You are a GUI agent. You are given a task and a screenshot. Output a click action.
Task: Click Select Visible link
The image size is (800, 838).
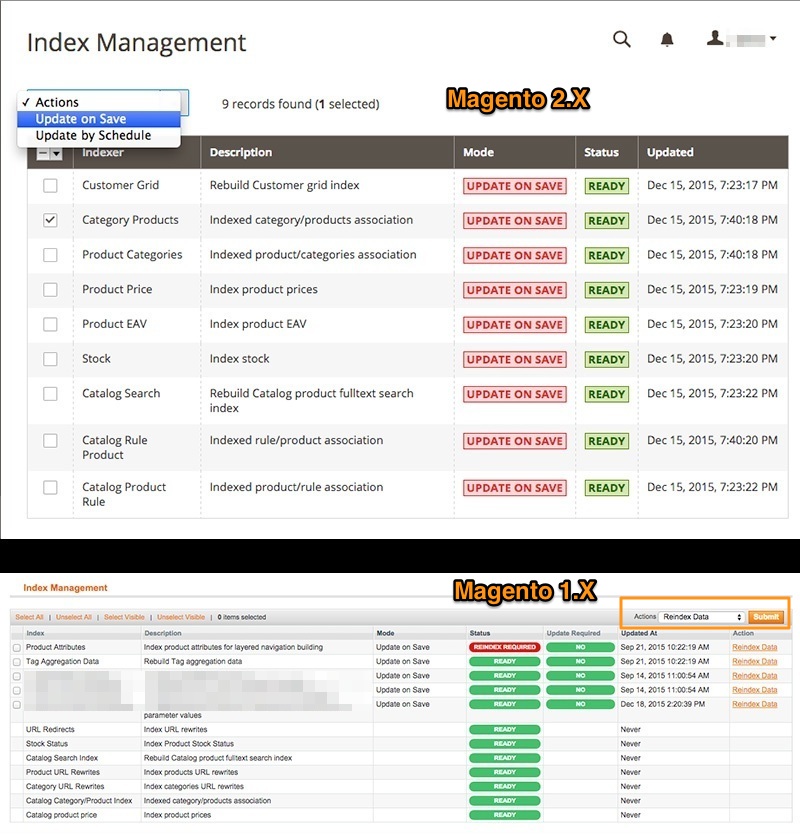click(x=124, y=617)
